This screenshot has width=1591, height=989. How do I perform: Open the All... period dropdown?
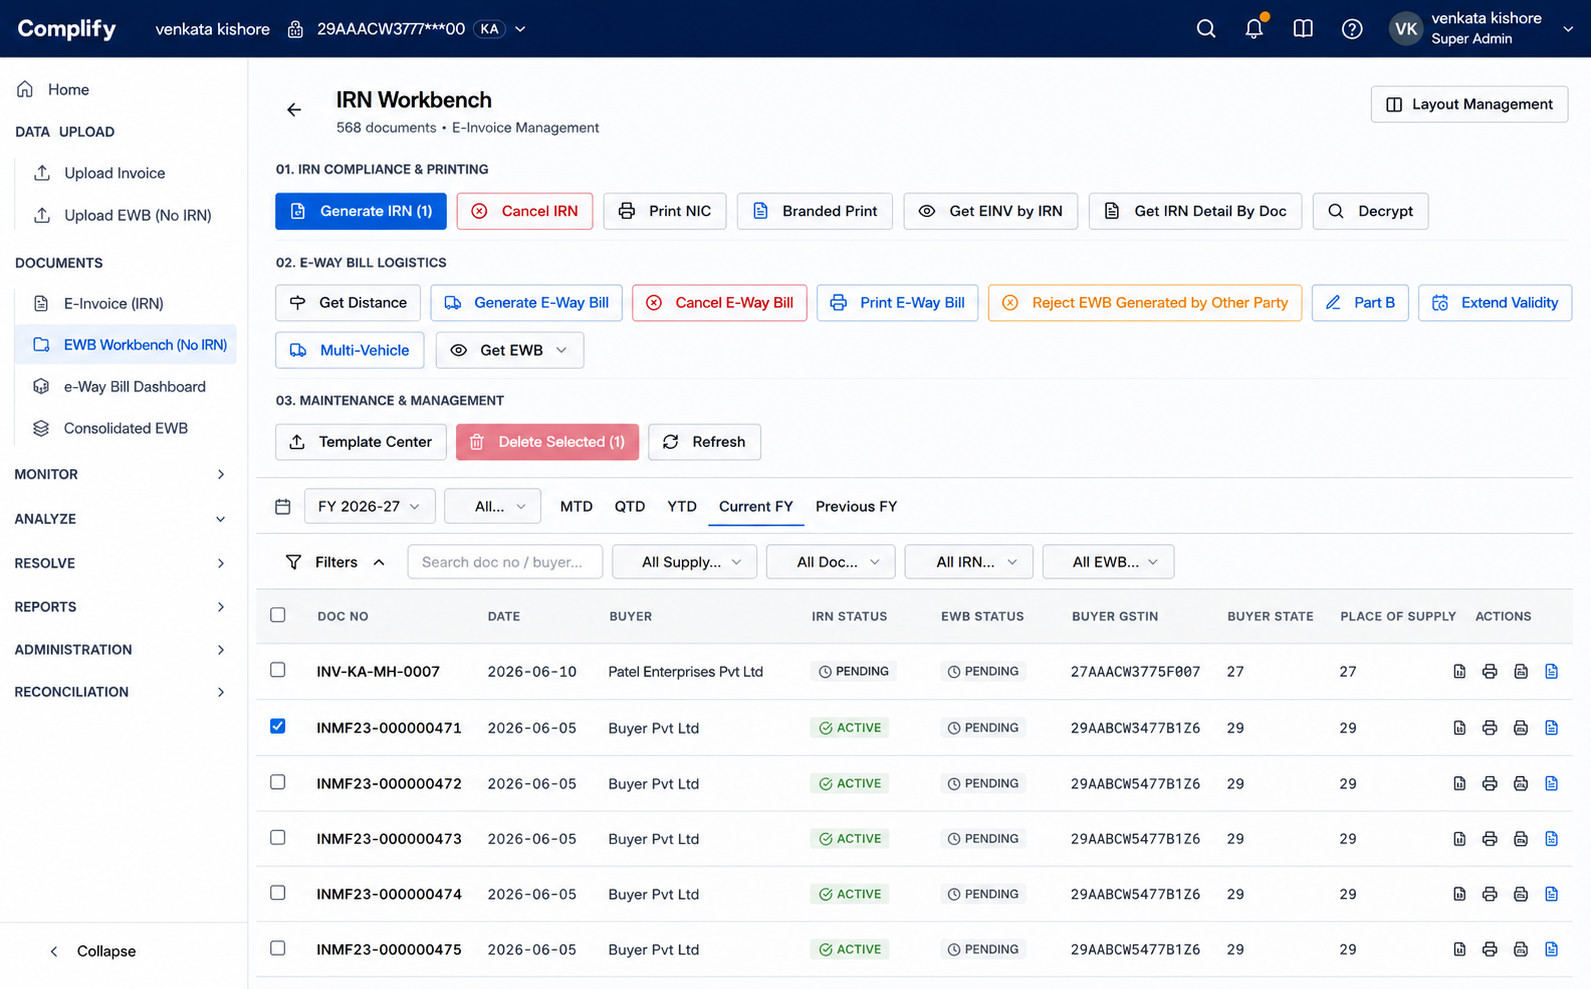pyautogui.click(x=493, y=507)
